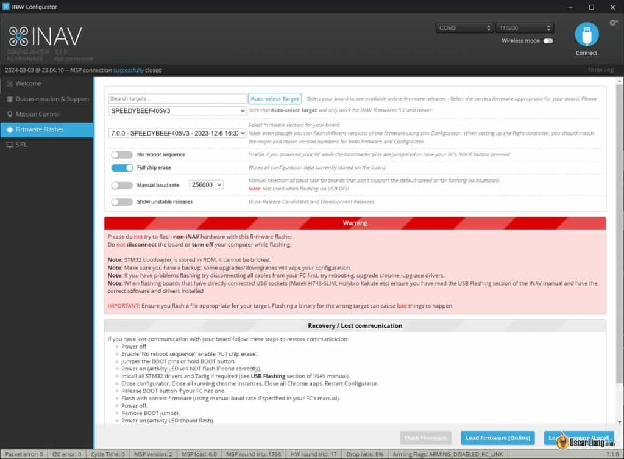Click the Welcome tab icon
This screenshot has width=624, height=459.
(10, 84)
